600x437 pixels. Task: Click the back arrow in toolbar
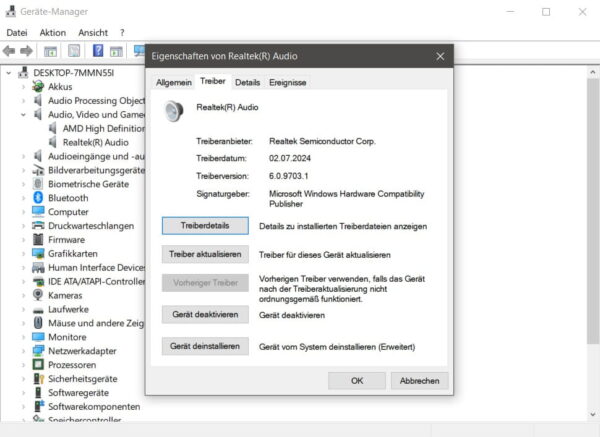[x=10, y=51]
